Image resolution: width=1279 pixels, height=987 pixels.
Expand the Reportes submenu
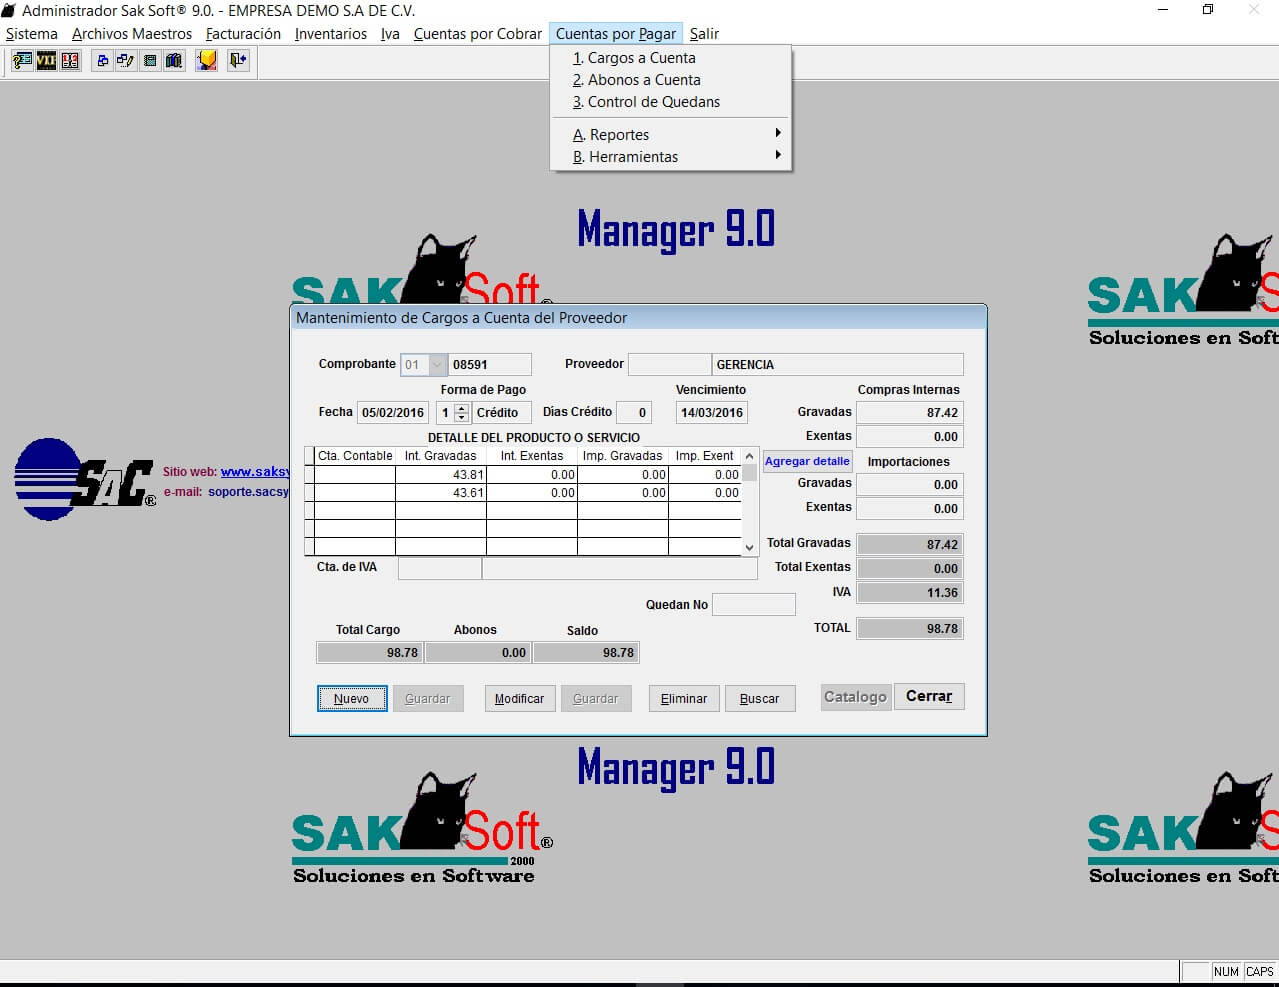coord(671,135)
